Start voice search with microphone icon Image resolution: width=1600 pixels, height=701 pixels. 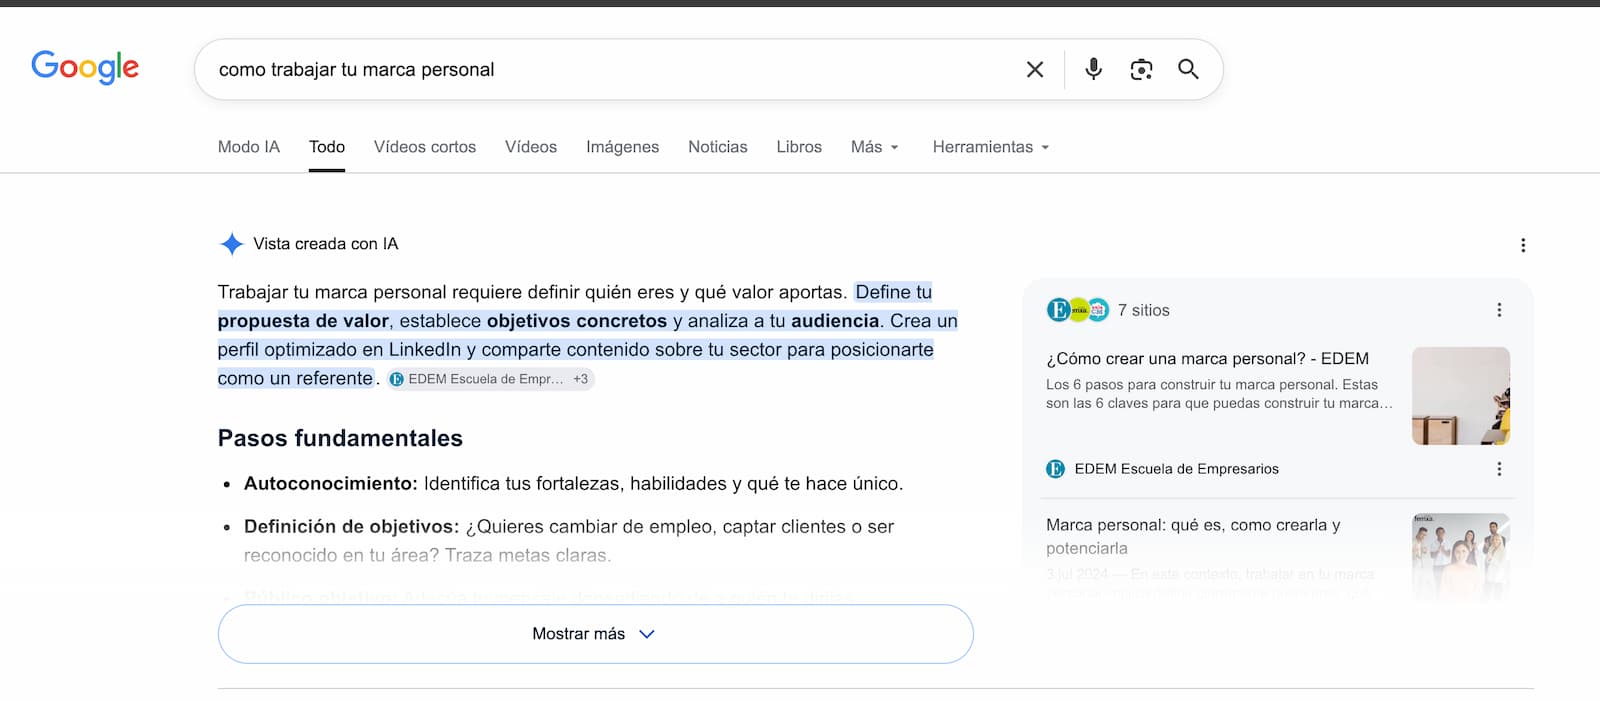pyautogui.click(x=1094, y=69)
